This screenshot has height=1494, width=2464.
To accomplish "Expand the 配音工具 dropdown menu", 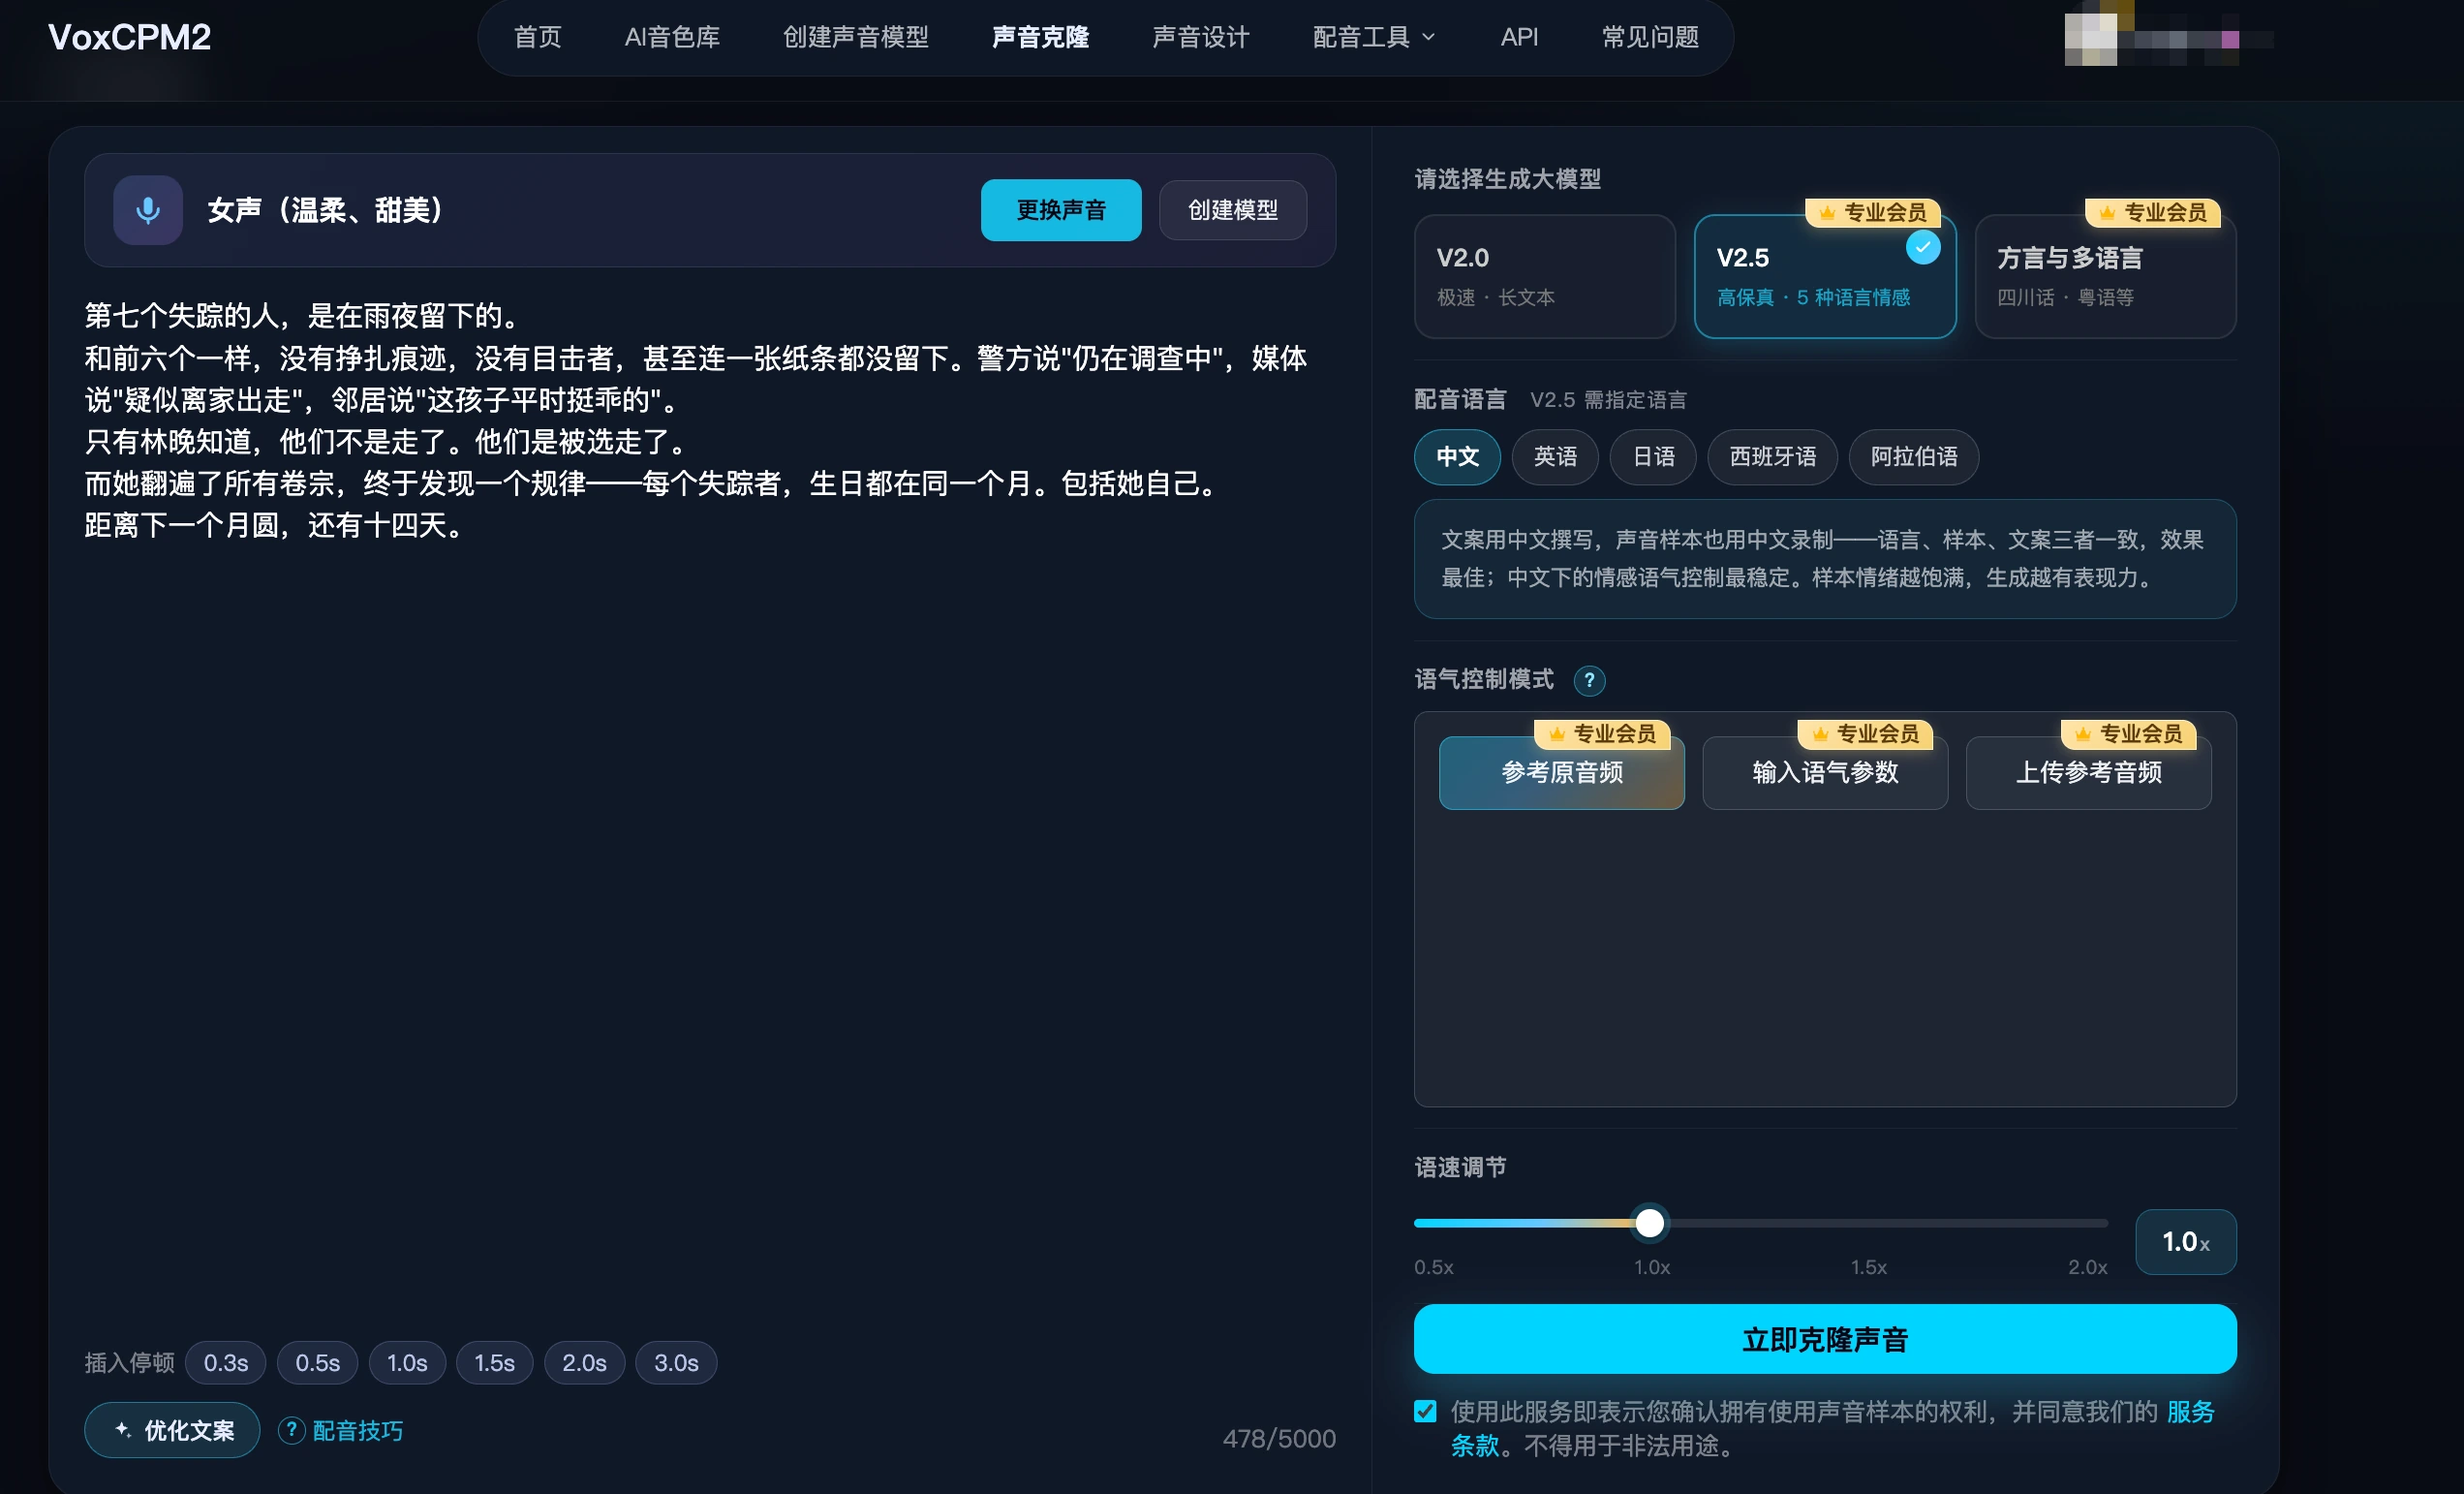I will click(1373, 37).
